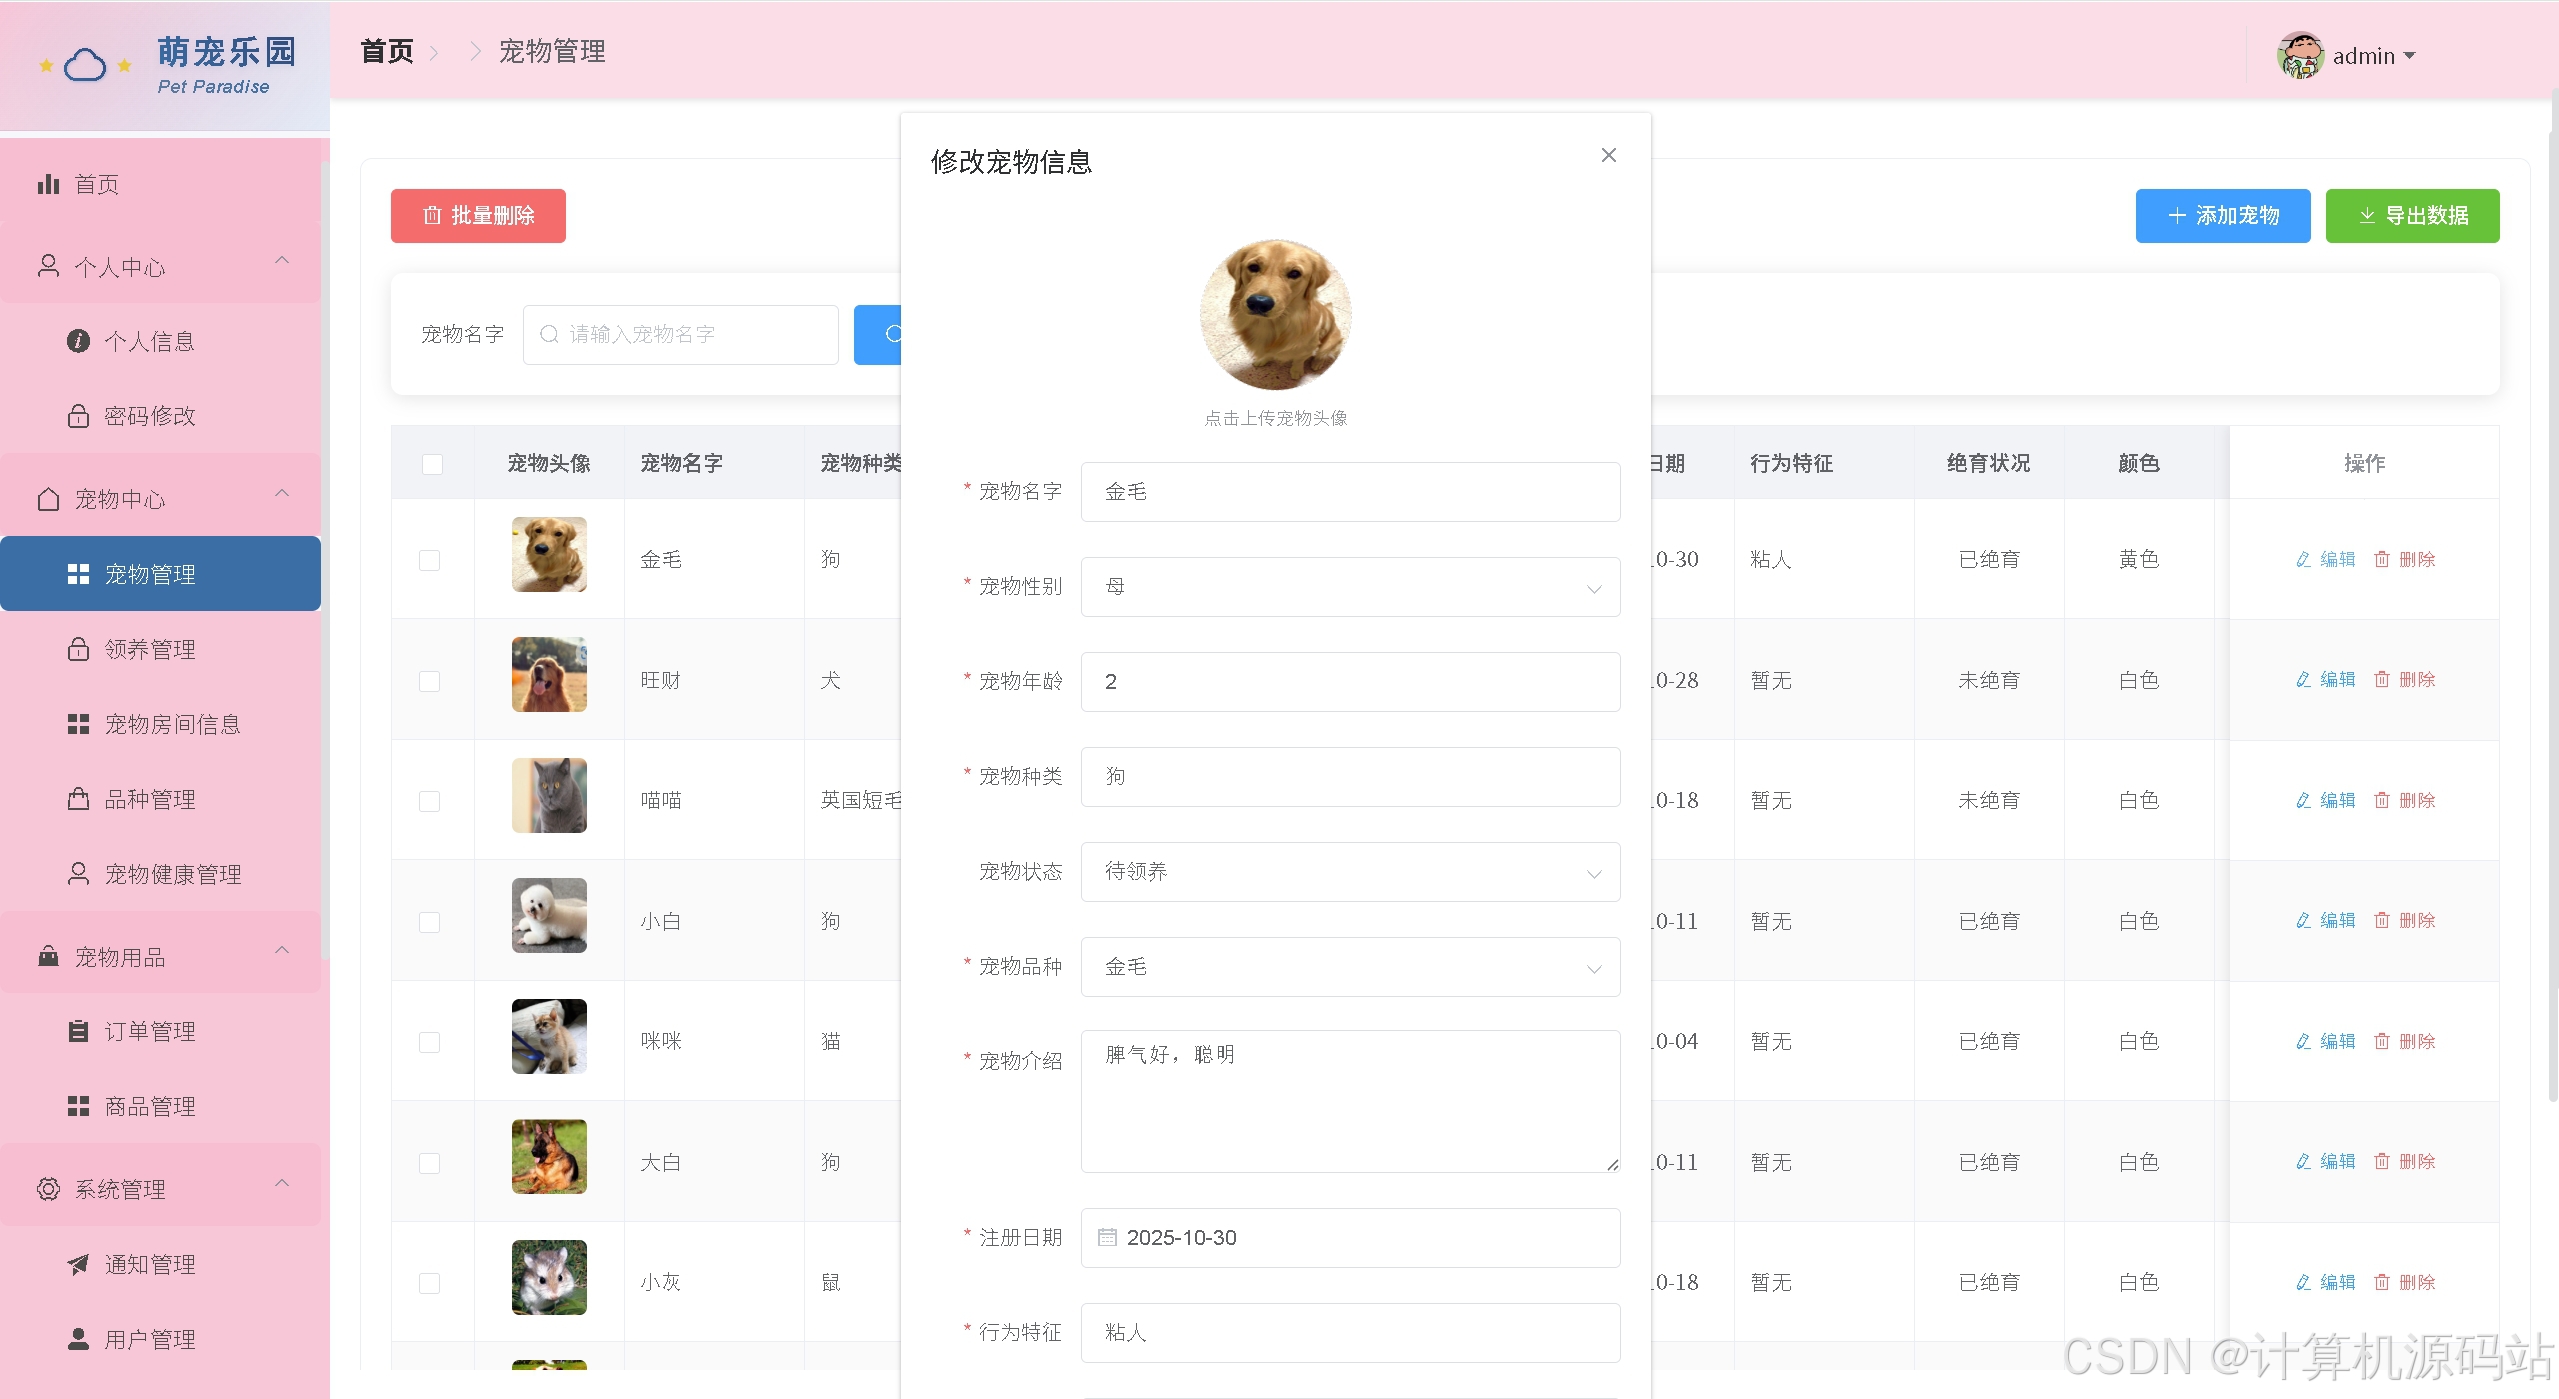
Task: Click the shopping bag icon beside 宠物用品
Action: (48, 957)
